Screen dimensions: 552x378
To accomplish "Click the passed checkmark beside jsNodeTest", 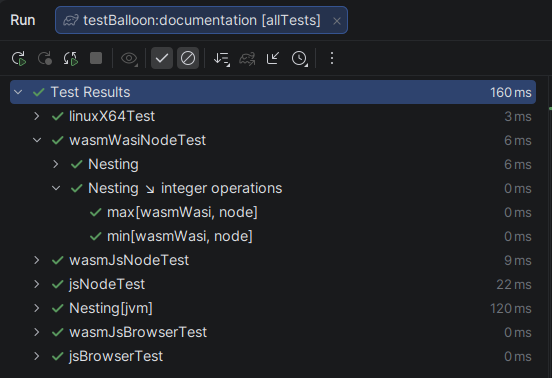I will point(57,284).
